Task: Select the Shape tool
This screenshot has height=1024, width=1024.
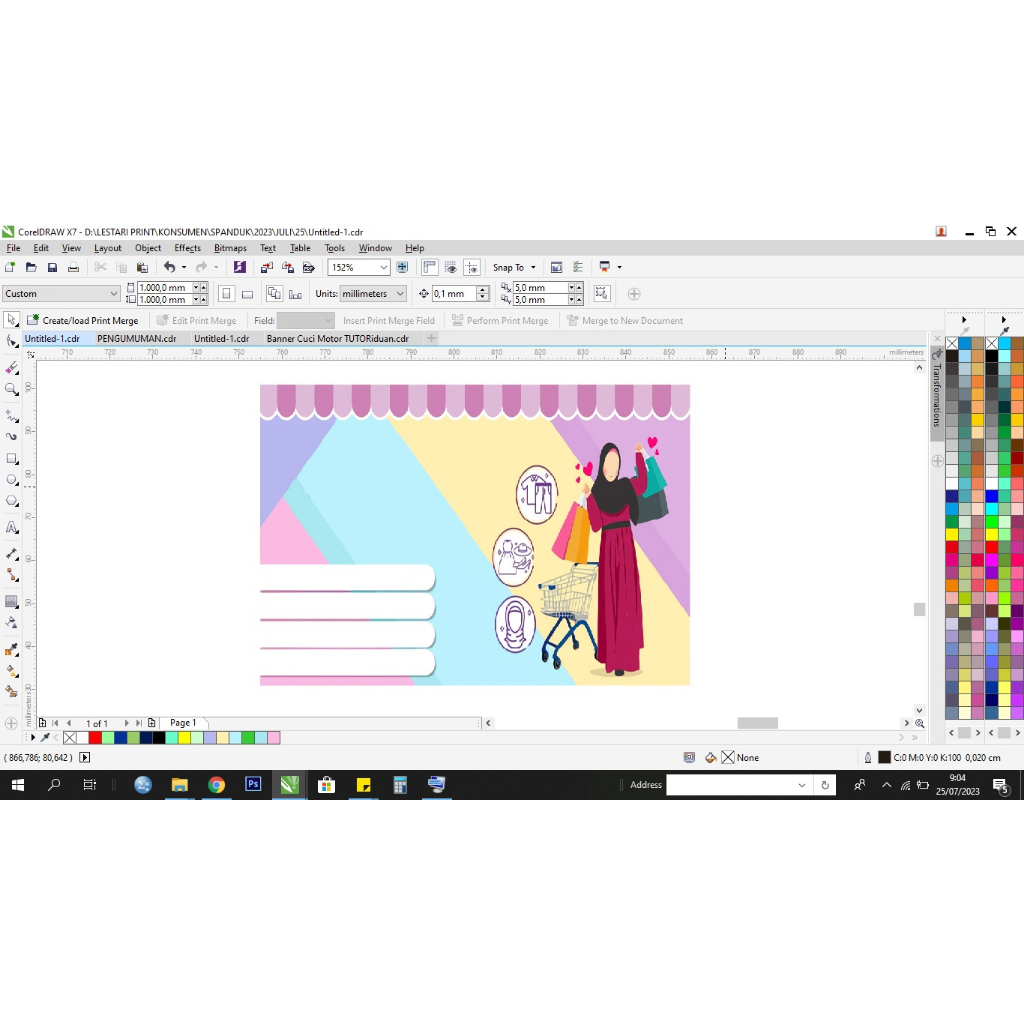Action: click(x=11, y=368)
